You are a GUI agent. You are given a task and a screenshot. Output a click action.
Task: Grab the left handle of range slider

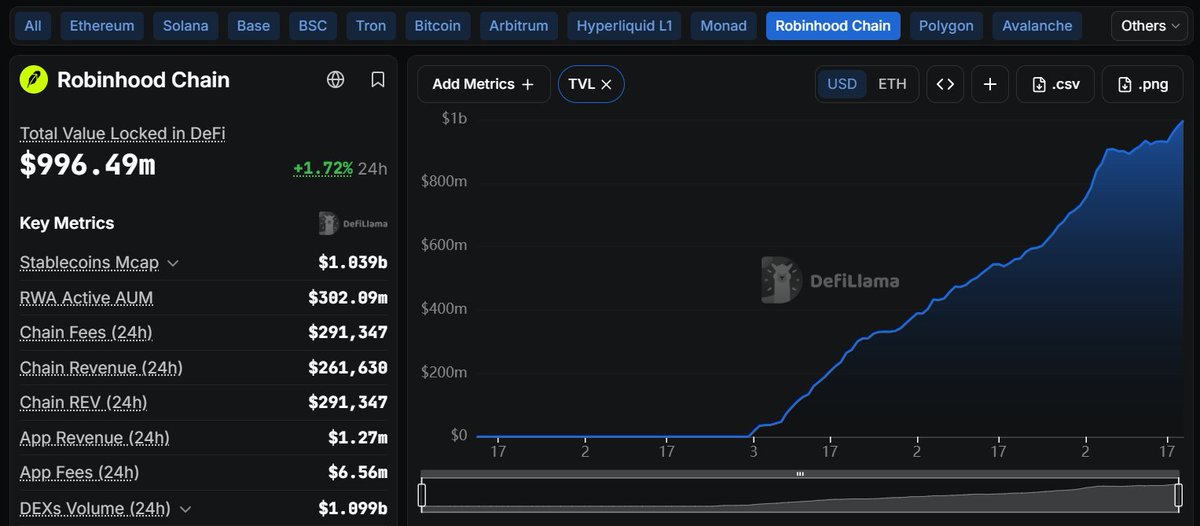[422, 496]
